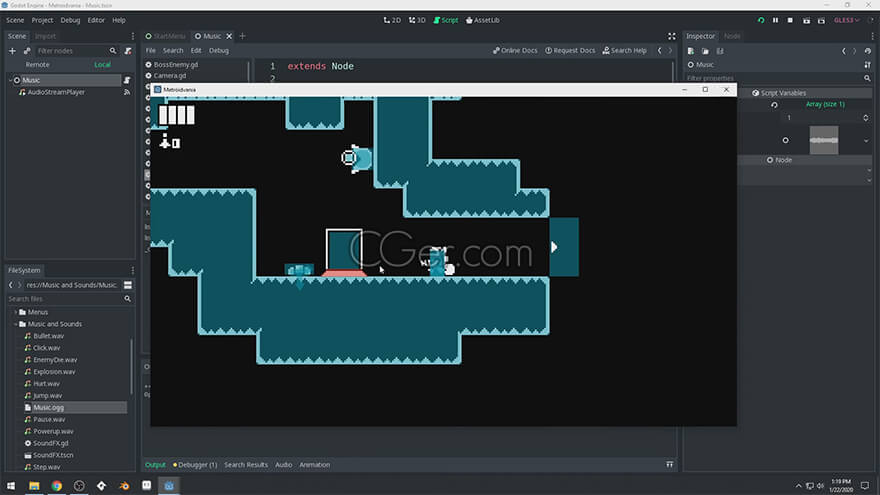The image size is (880, 495).
Task: Open the Scene menu
Action: pyautogui.click(x=15, y=20)
